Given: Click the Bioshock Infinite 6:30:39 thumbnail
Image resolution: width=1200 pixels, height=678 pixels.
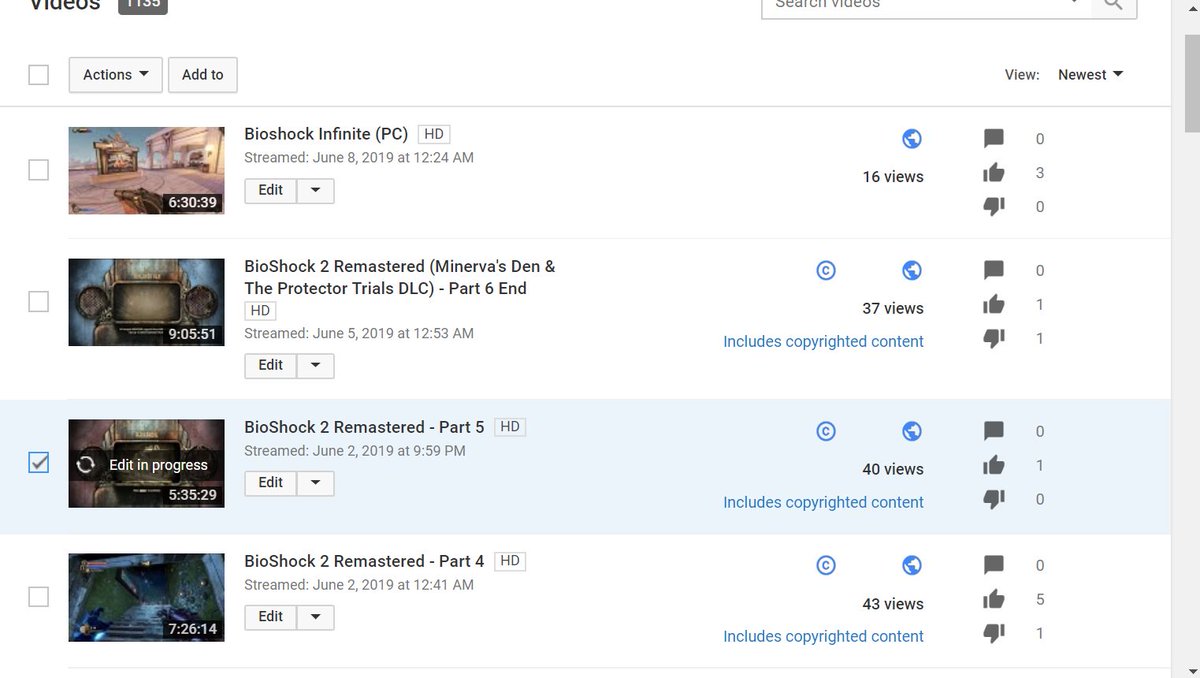Looking at the screenshot, I should point(147,170).
